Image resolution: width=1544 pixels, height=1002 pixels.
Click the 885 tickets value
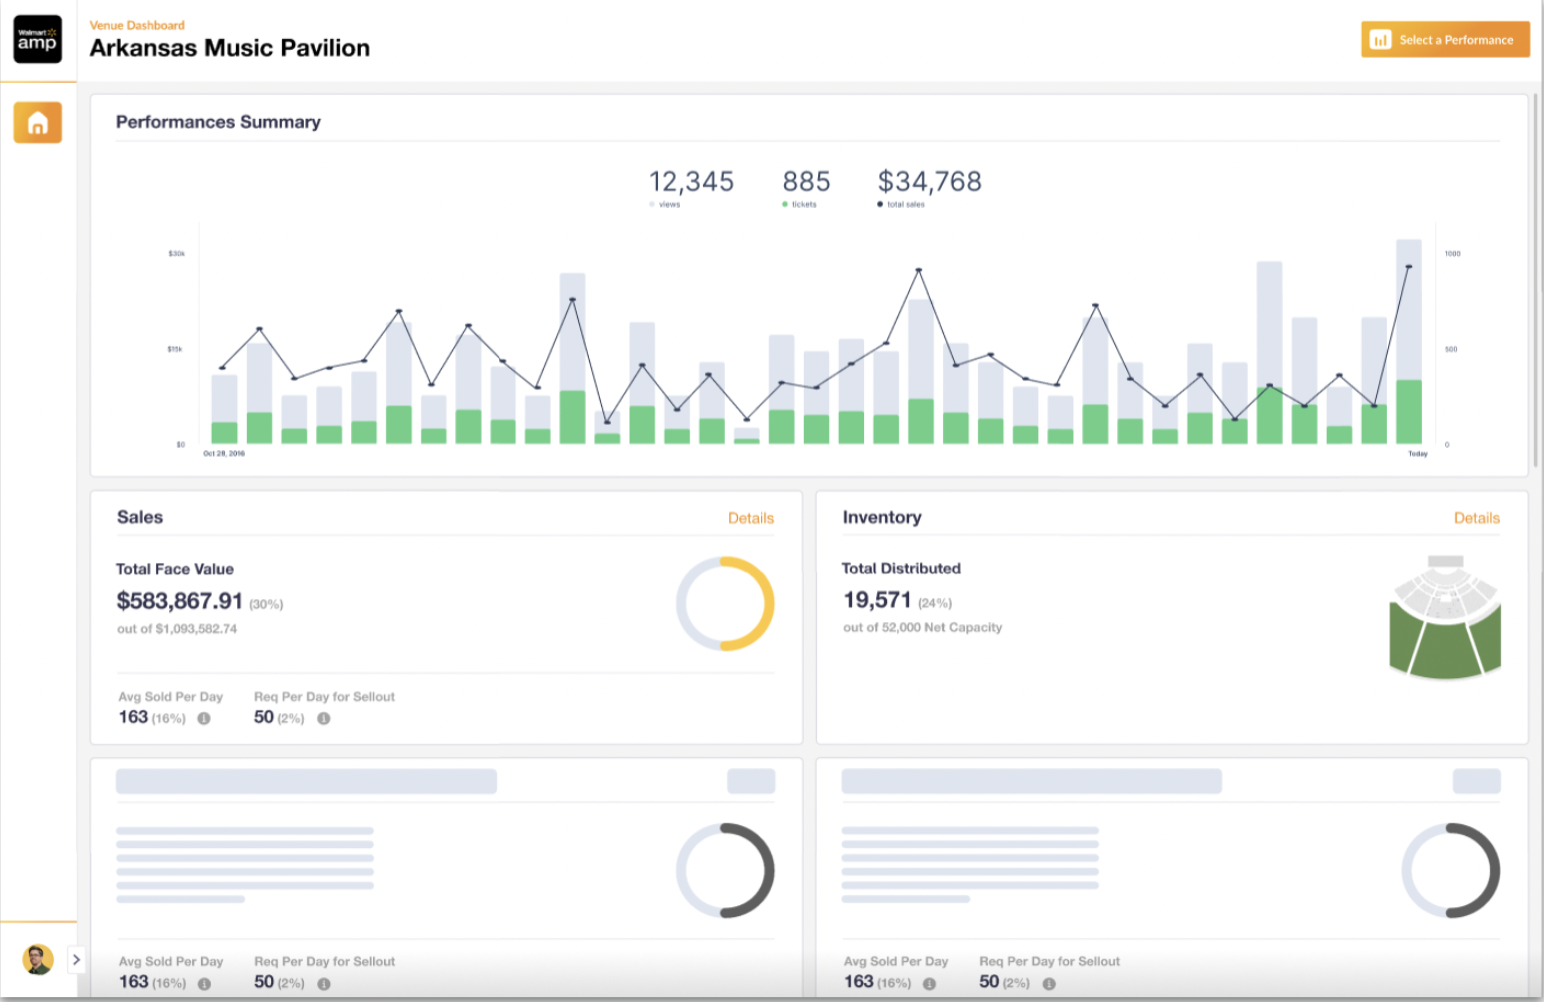click(x=806, y=181)
